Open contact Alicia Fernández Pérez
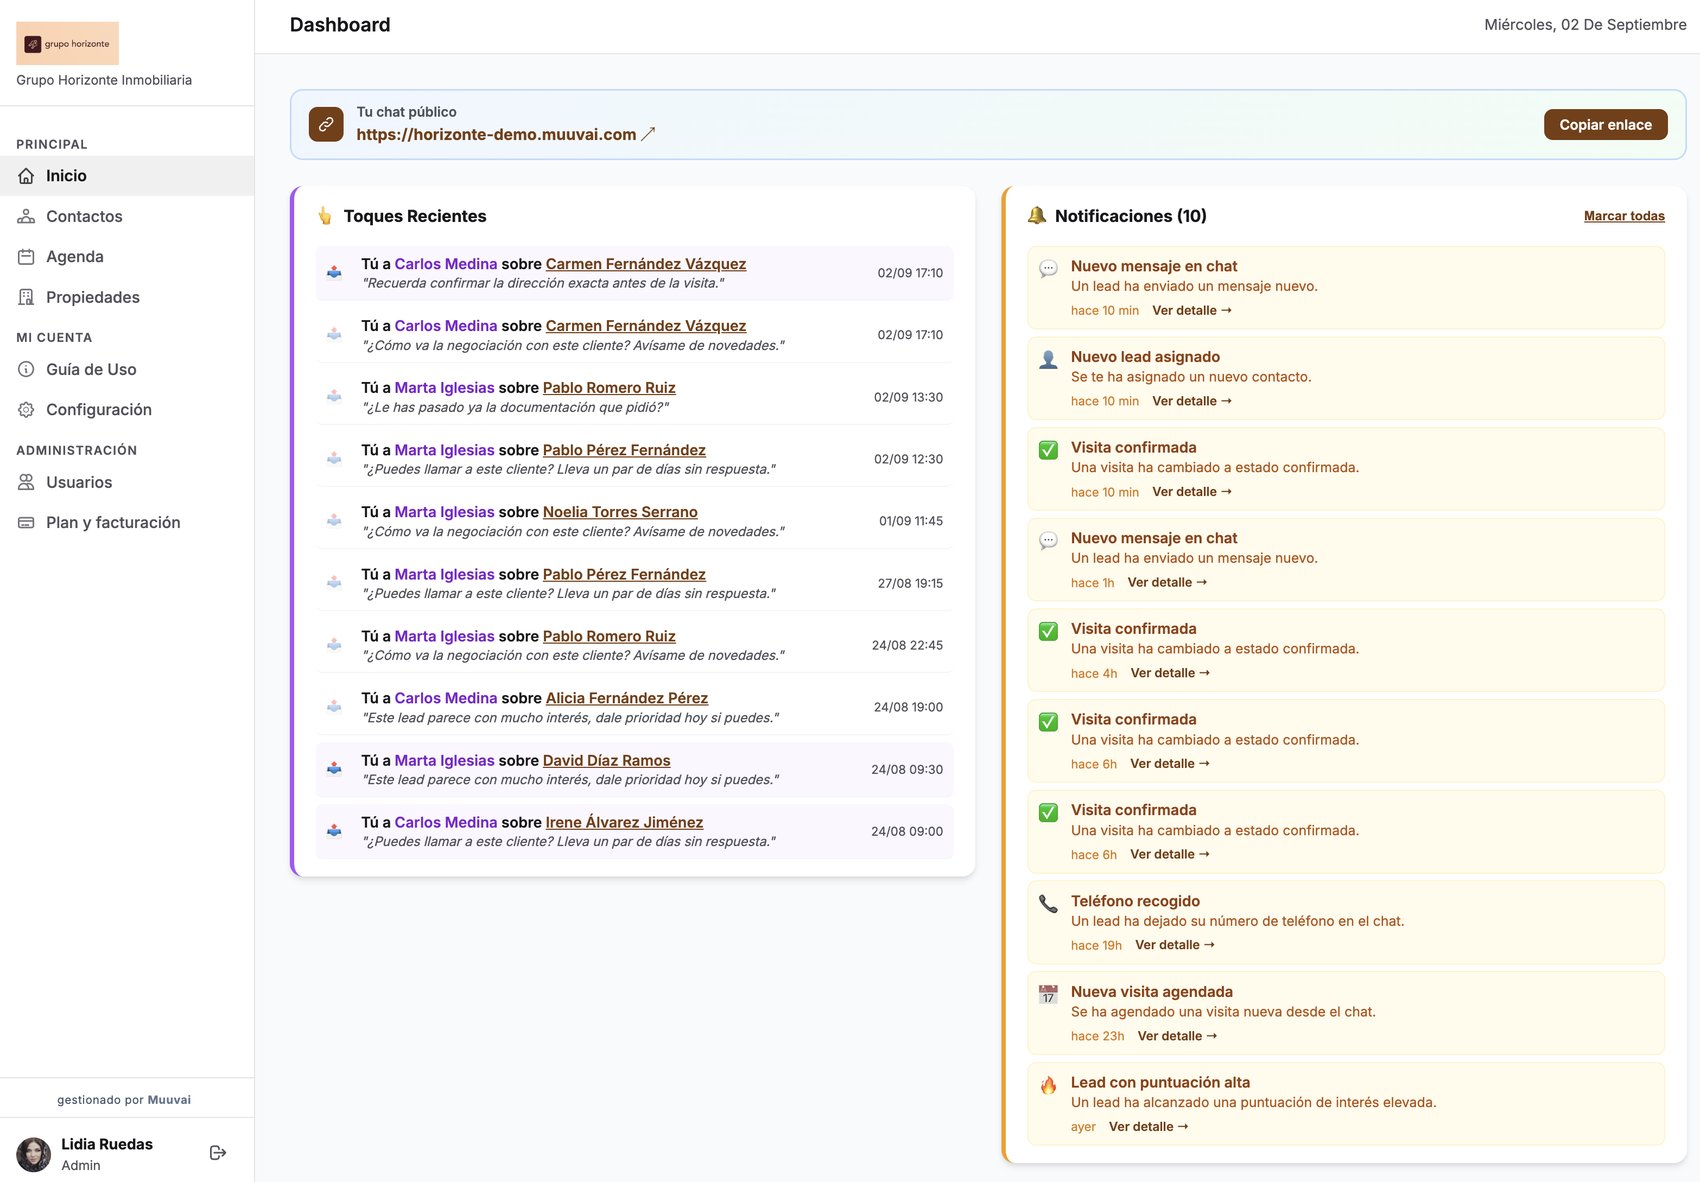 [x=627, y=698]
